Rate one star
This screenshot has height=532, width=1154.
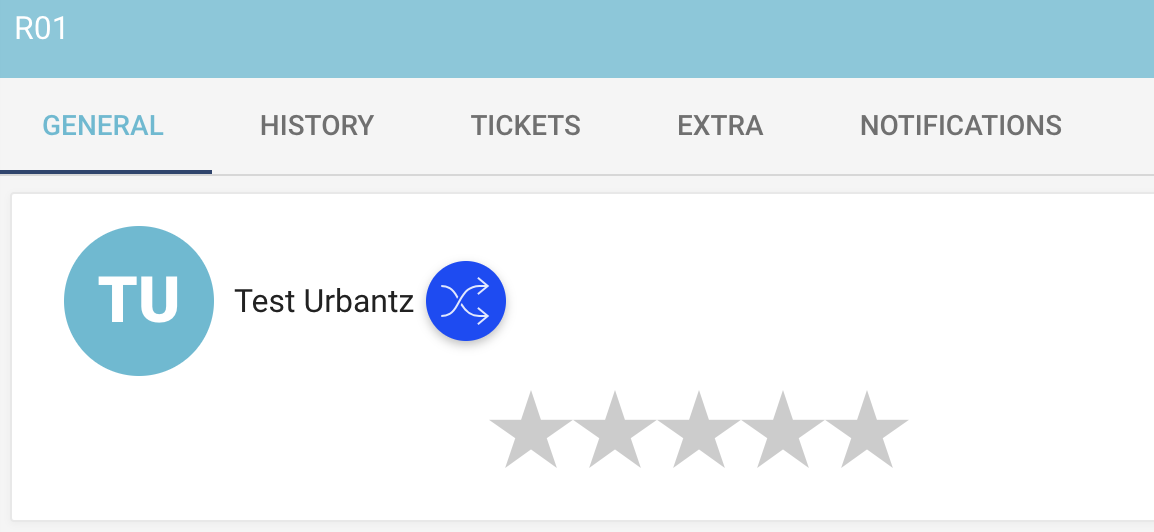pos(531,430)
